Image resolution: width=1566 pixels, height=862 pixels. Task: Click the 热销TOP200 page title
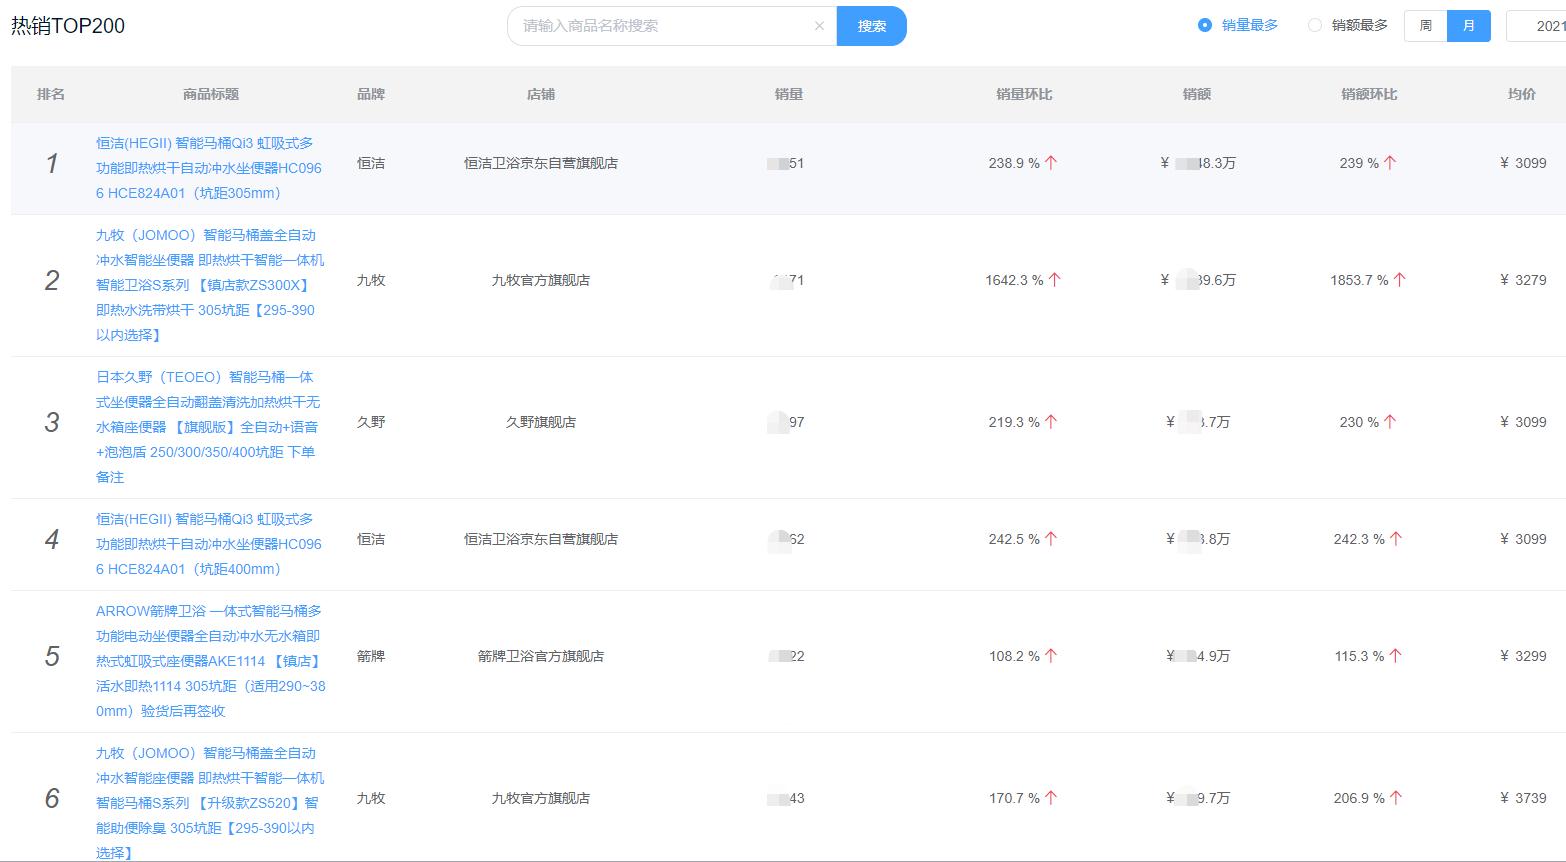click(68, 25)
